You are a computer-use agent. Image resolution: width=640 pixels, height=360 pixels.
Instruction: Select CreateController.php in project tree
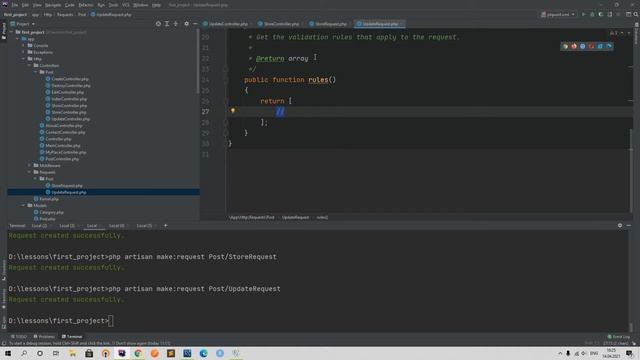(70, 79)
